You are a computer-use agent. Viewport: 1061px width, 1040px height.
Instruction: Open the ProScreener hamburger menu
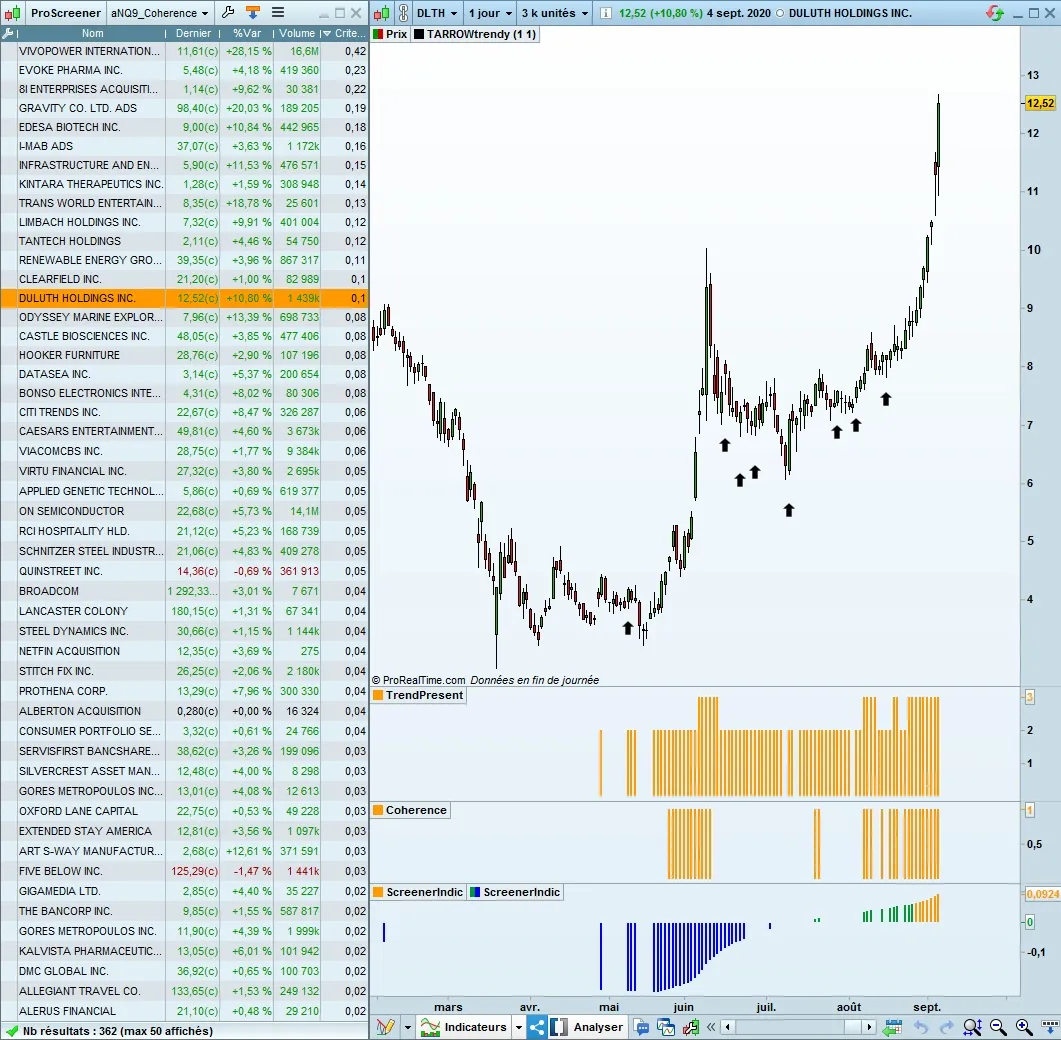[278, 13]
